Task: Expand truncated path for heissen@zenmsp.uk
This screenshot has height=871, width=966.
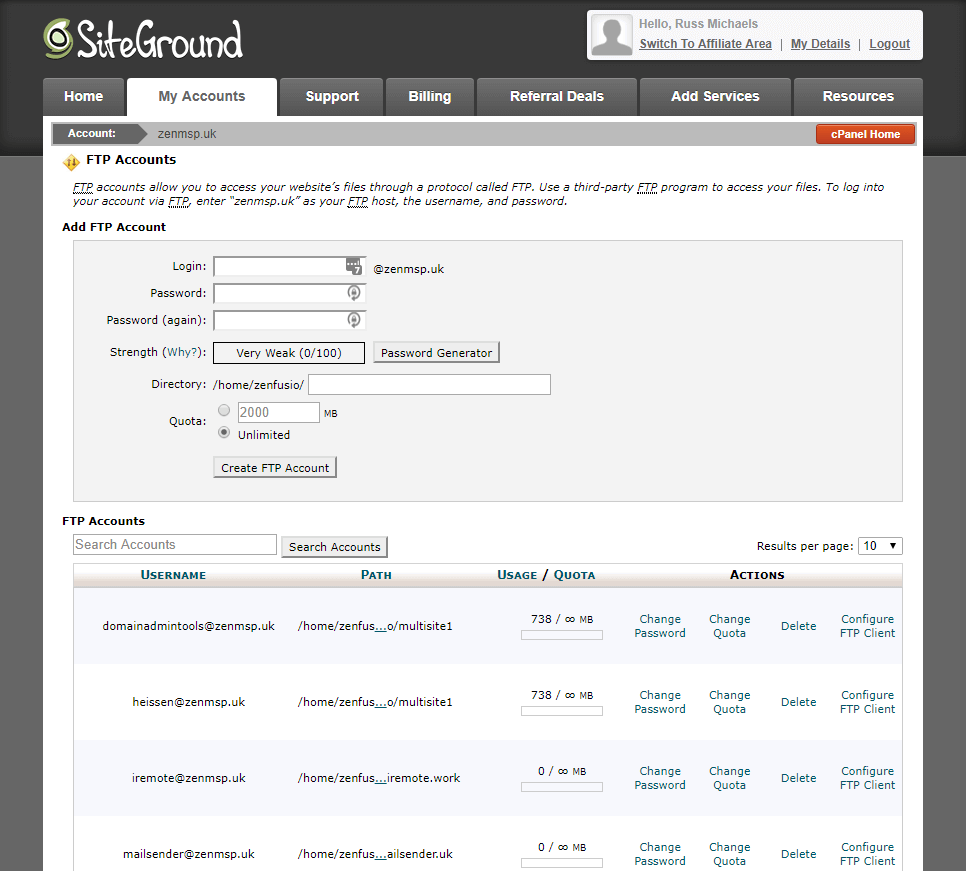Action: coord(381,703)
